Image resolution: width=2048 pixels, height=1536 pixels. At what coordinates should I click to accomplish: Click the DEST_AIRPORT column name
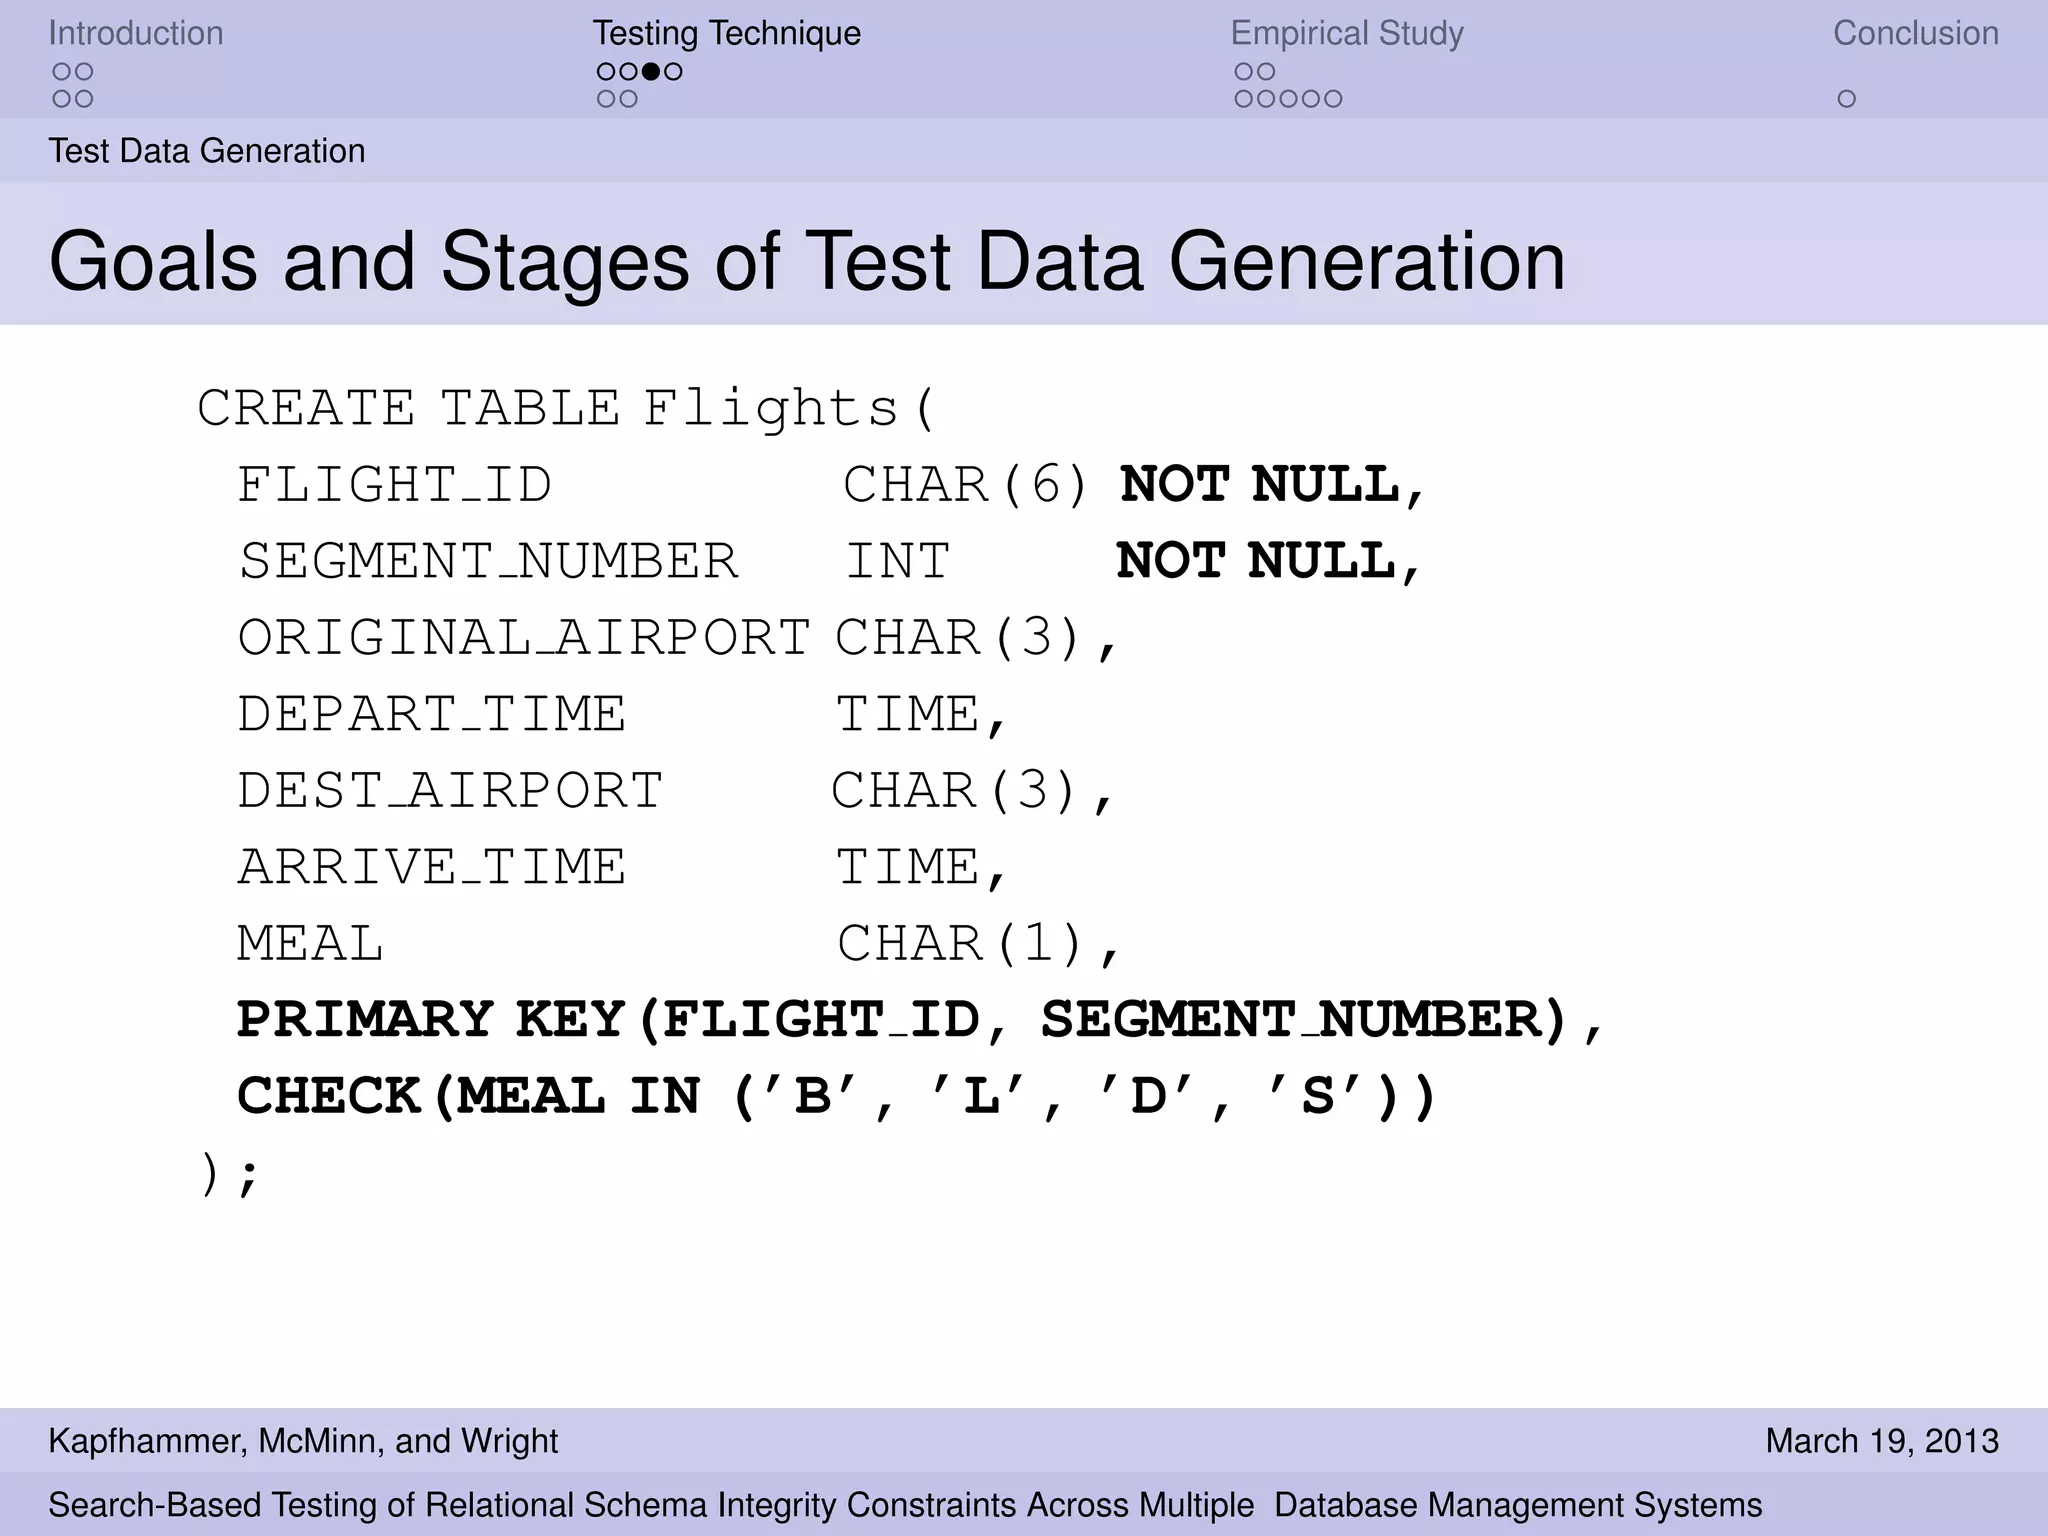(x=450, y=790)
